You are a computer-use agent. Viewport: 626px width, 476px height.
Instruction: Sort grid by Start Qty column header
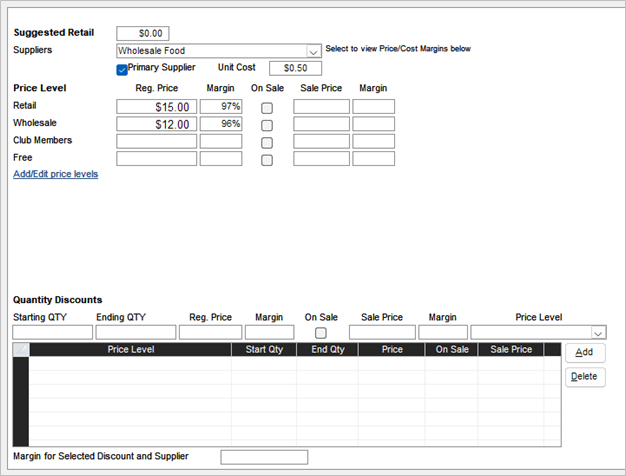click(x=263, y=350)
